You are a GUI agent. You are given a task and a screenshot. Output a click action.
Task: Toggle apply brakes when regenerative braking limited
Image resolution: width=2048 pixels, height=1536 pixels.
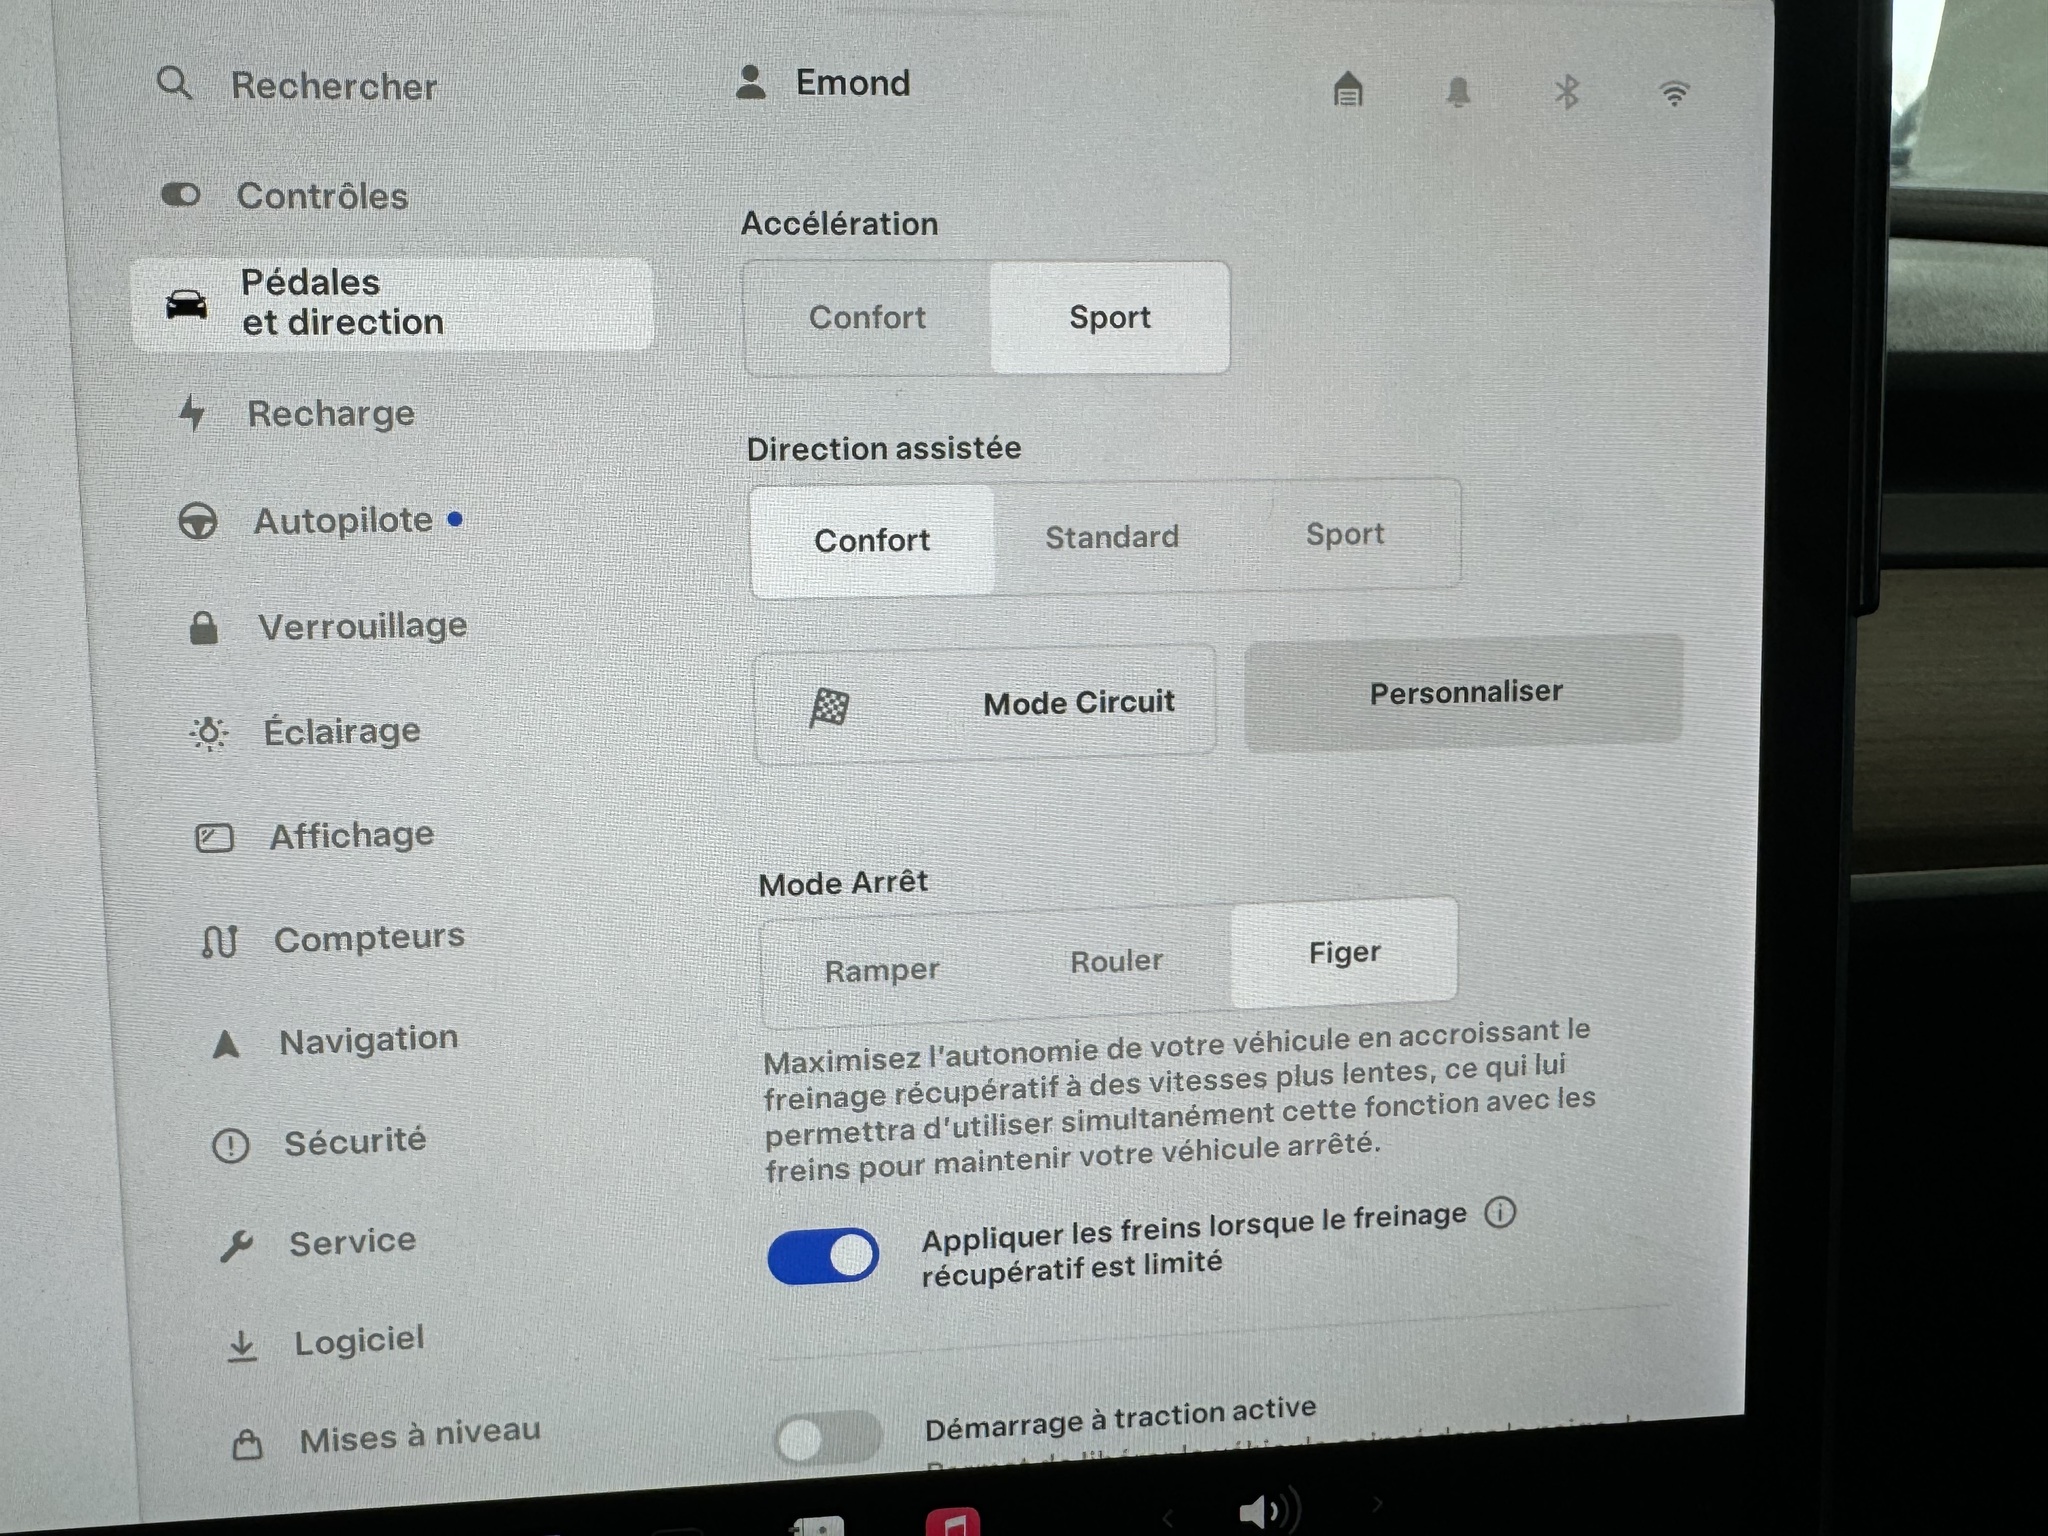[823, 1256]
